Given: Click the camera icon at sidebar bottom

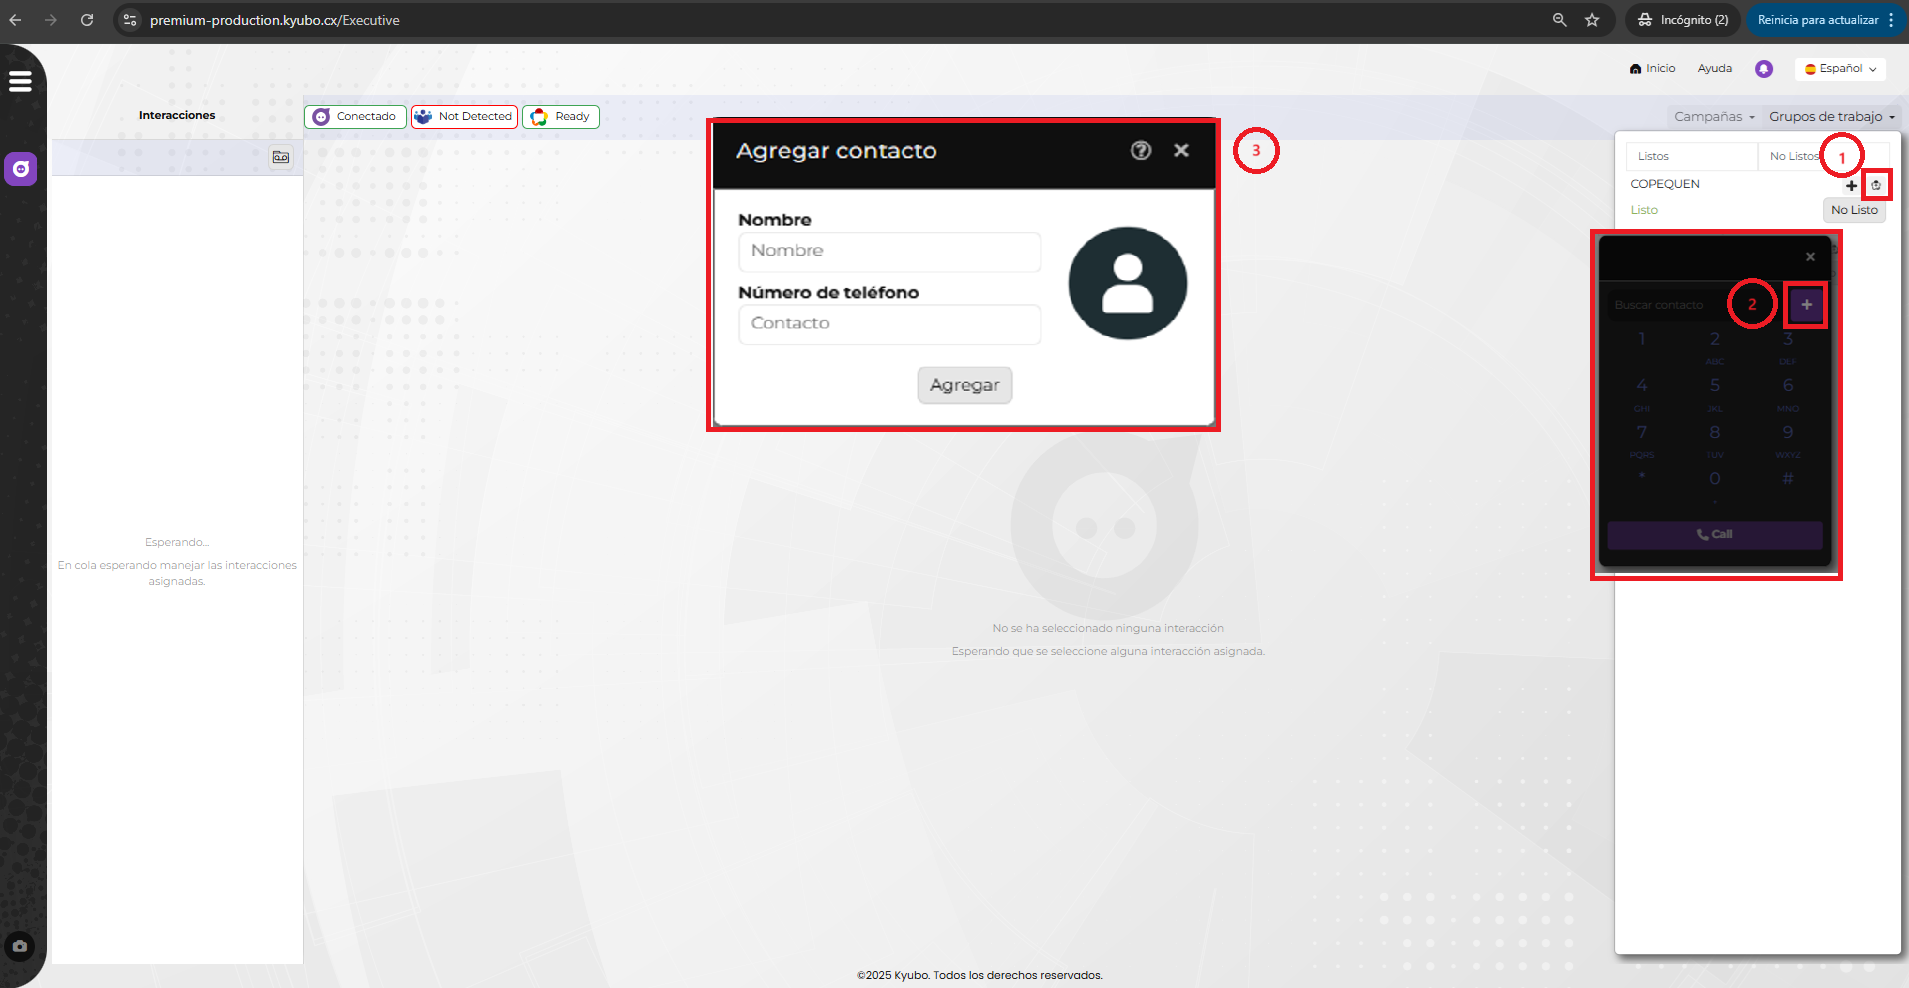Looking at the screenshot, I should point(20,946).
